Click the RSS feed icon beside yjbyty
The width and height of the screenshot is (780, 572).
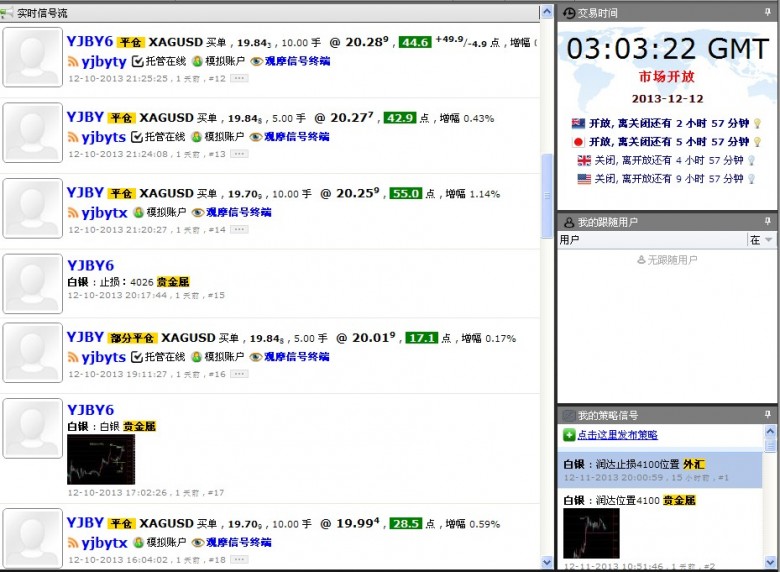pyautogui.click(x=73, y=61)
